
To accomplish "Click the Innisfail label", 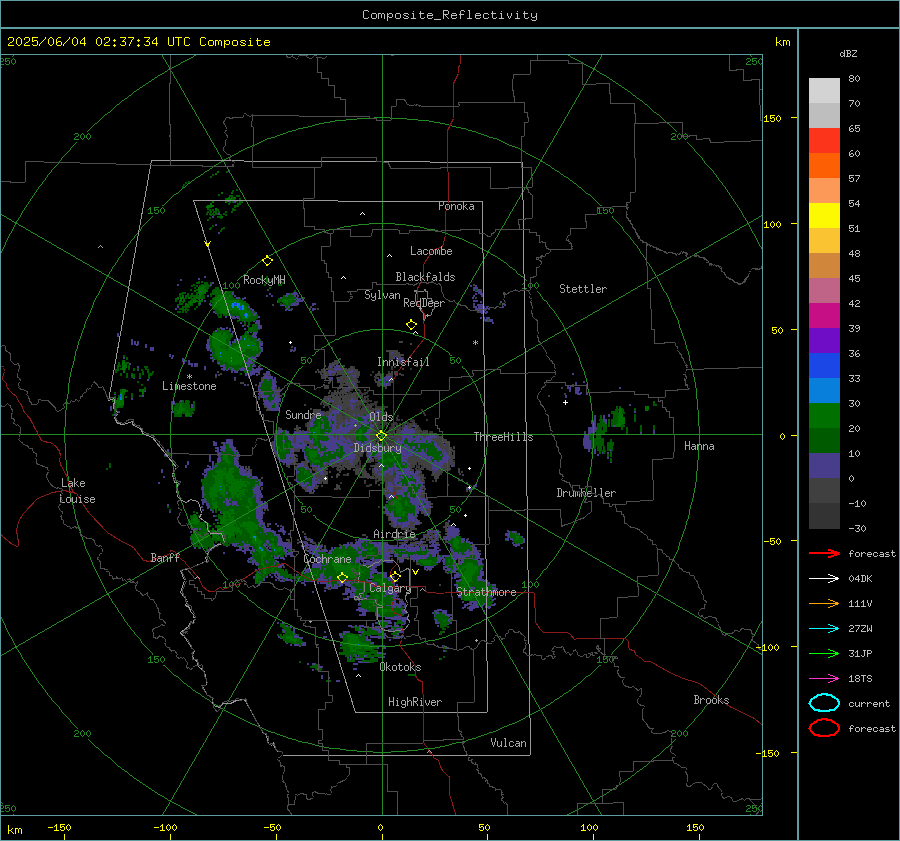I will coord(403,362).
